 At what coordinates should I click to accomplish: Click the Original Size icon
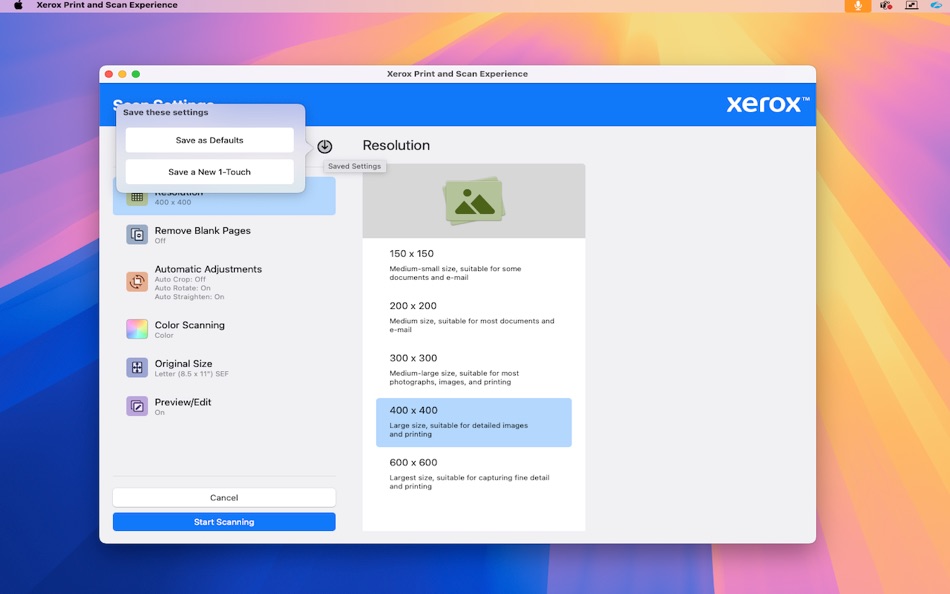pyautogui.click(x=137, y=367)
